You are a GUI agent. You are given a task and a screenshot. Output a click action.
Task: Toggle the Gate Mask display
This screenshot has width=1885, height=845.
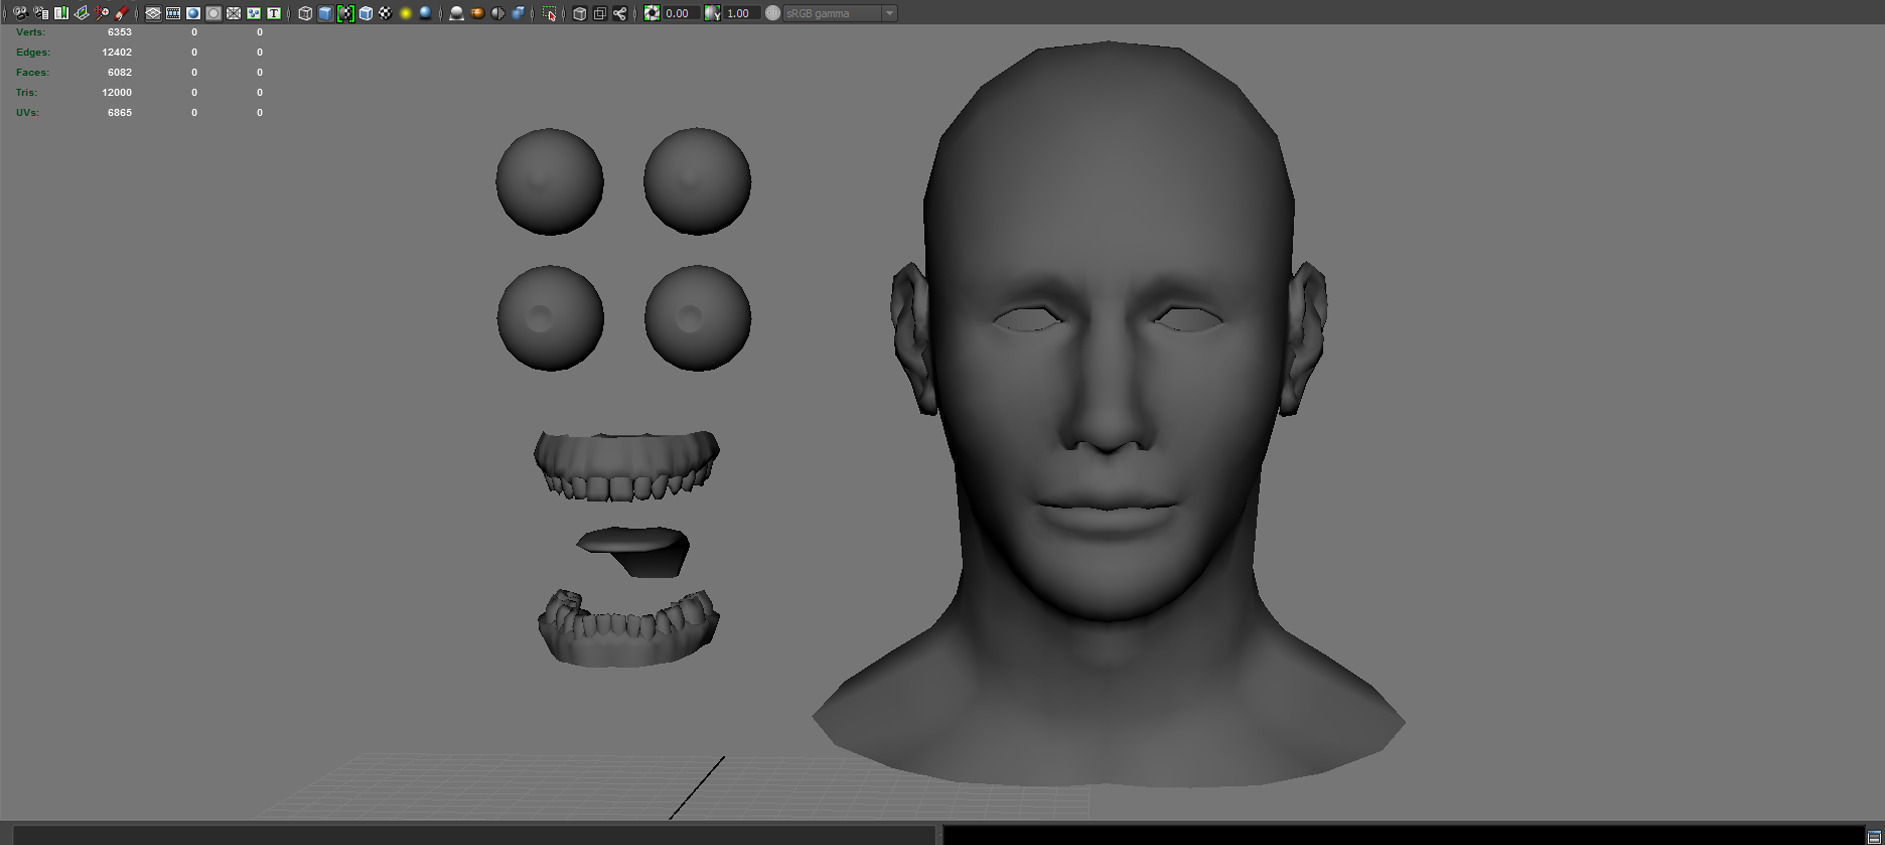213,13
